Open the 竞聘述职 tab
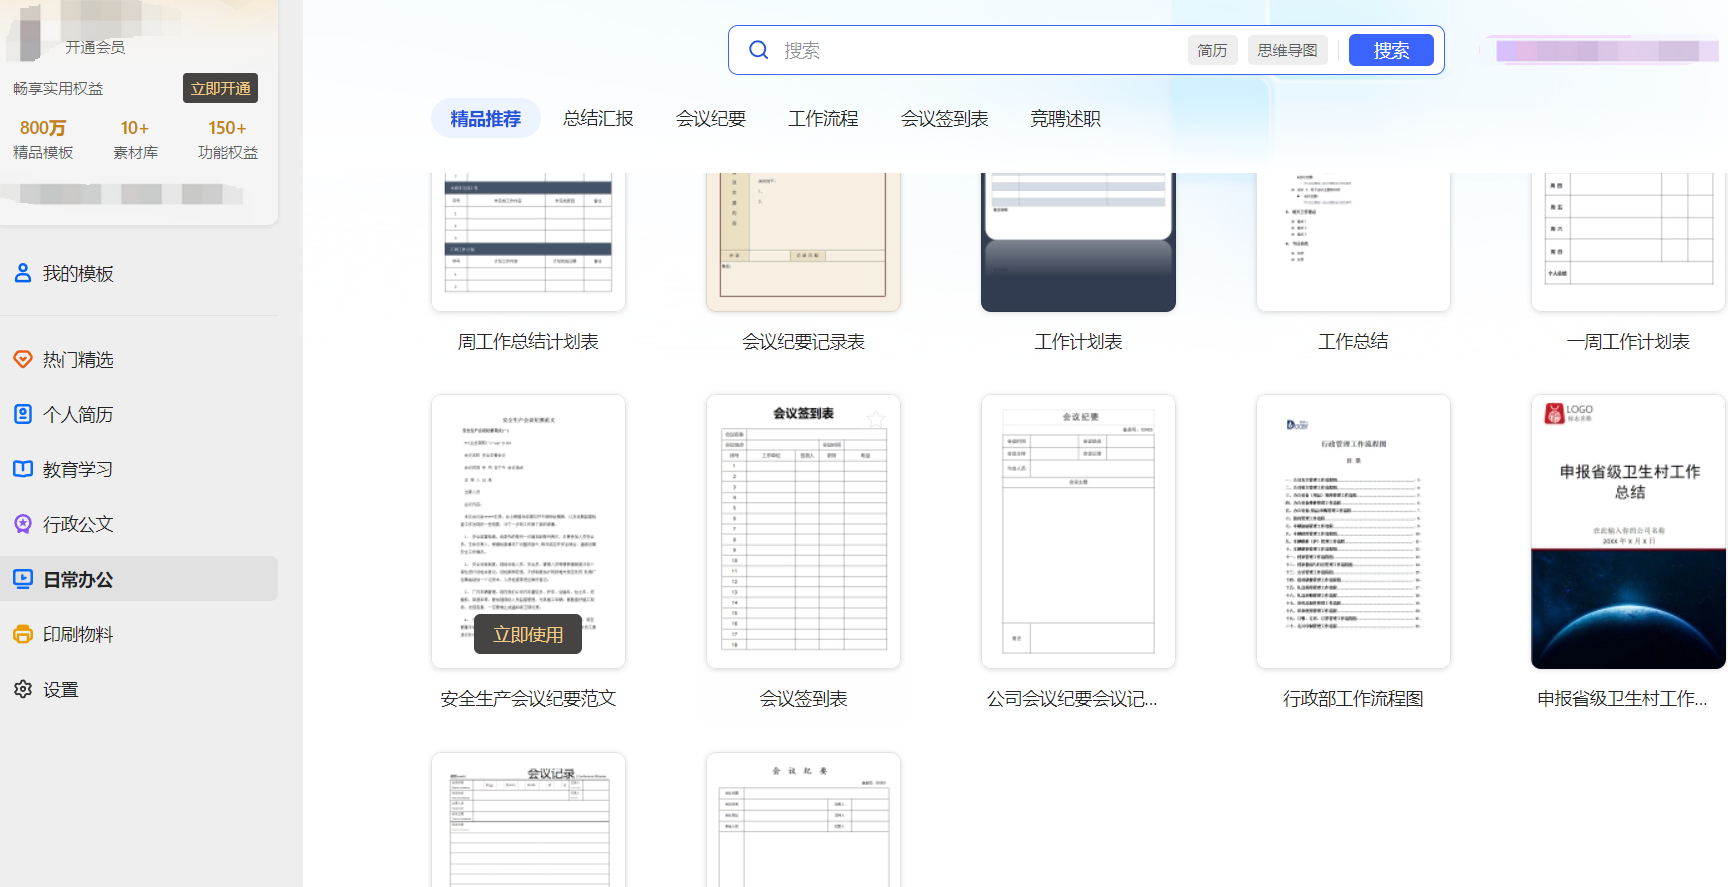The width and height of the screenshot is (1728, 887). [1066, 118]
